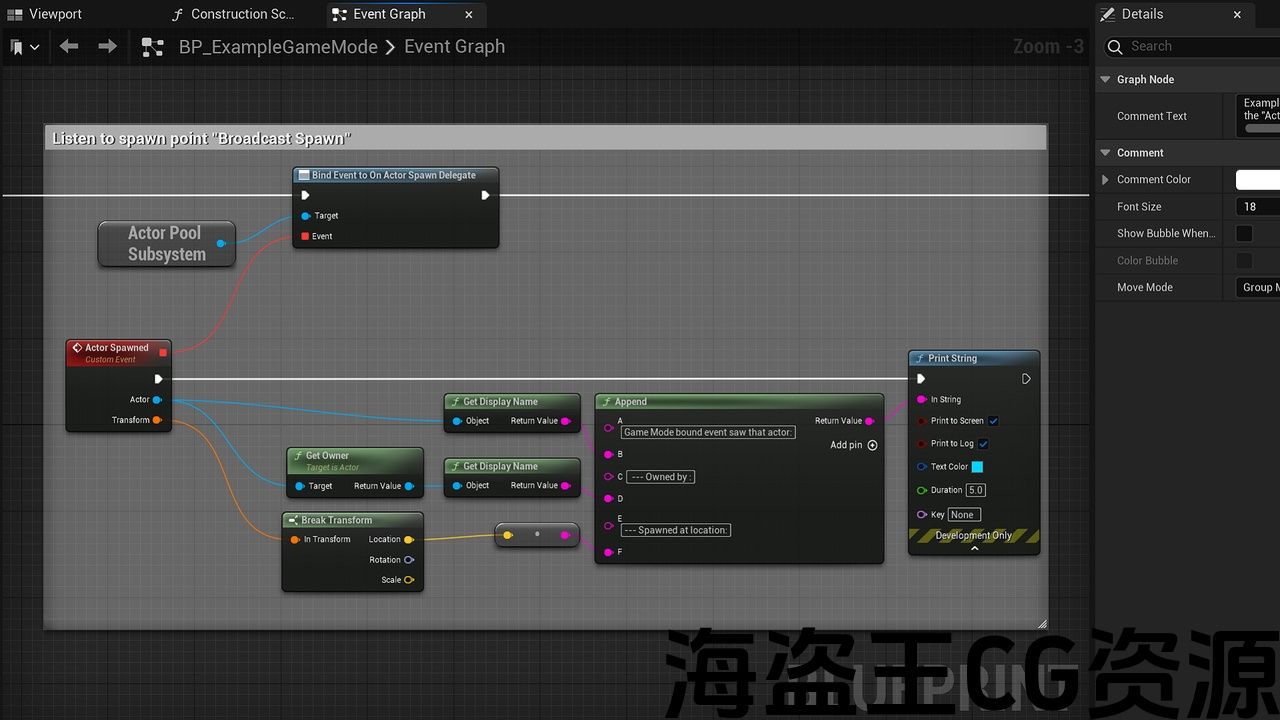Click the Actor Spawned red delegate pin
This screenshot has height=720, width=1280.
tap(163, 352)
